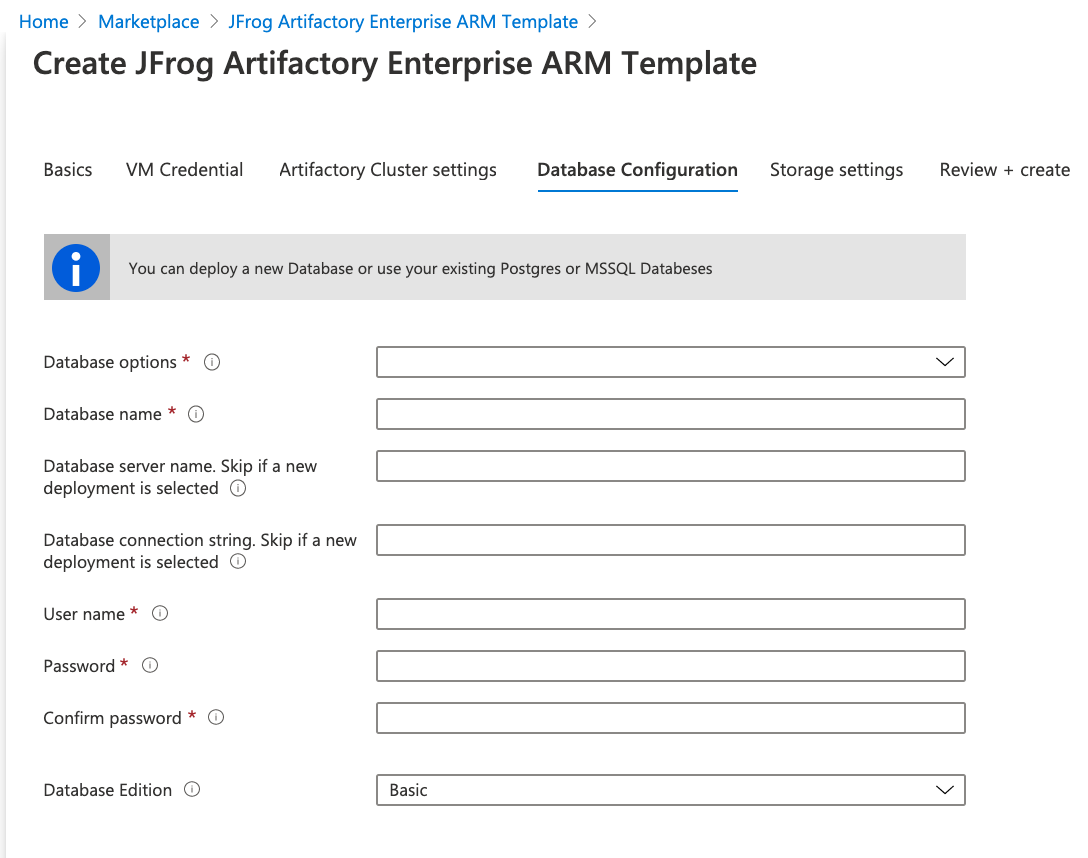Expand the Database options dropdown
1088x858 pixels.
670,362
